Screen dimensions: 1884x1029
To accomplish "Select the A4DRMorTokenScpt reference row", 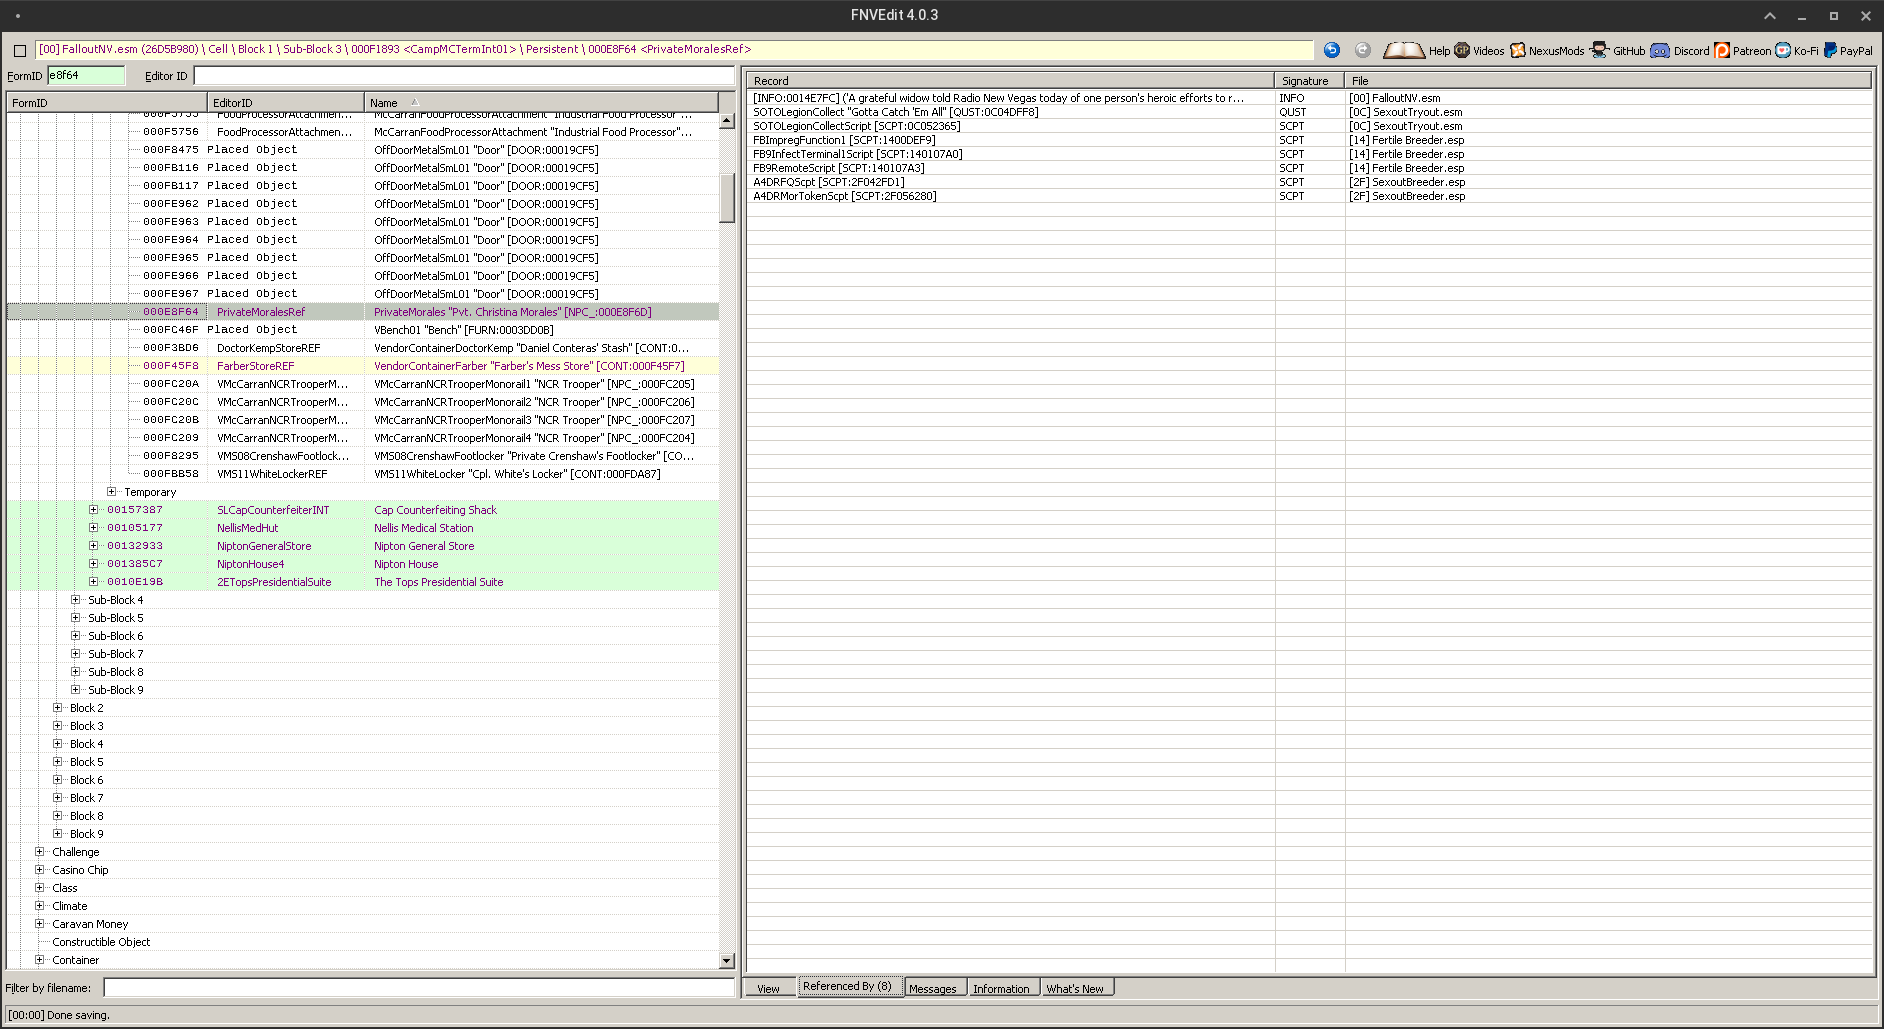I will (x=1310, y=196).
